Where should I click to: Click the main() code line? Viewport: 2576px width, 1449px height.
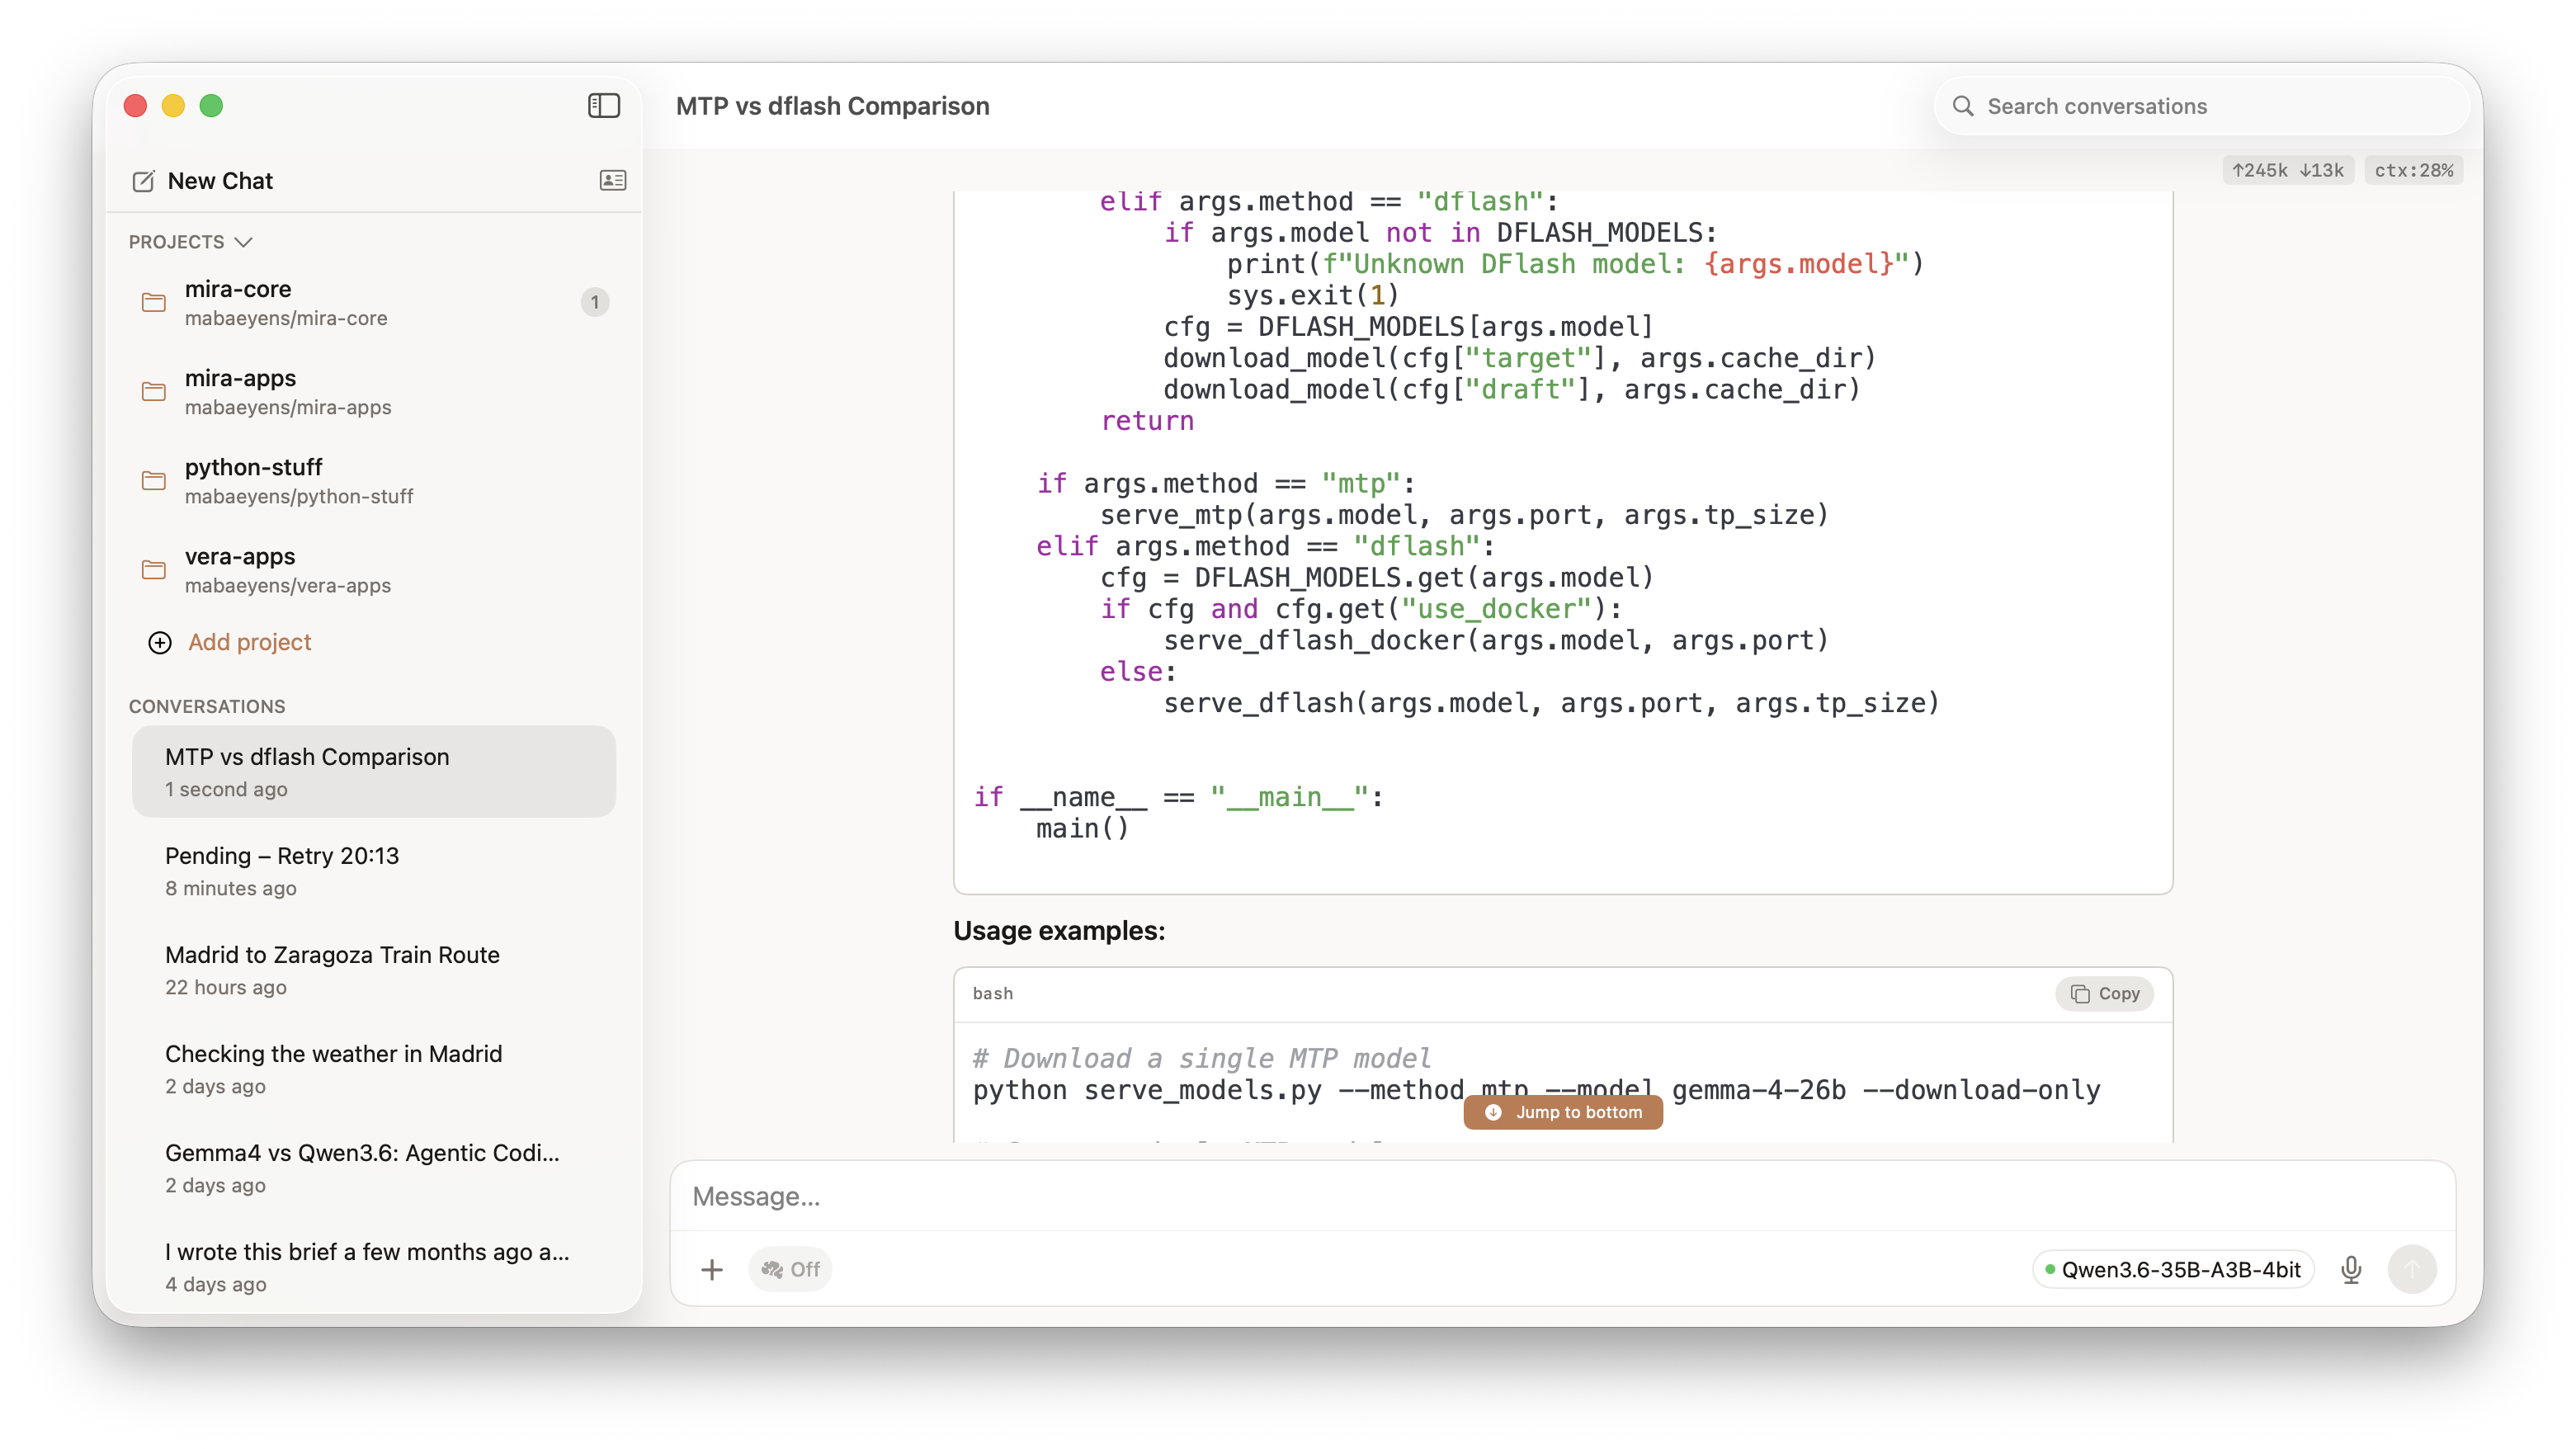coord(1082,828)
